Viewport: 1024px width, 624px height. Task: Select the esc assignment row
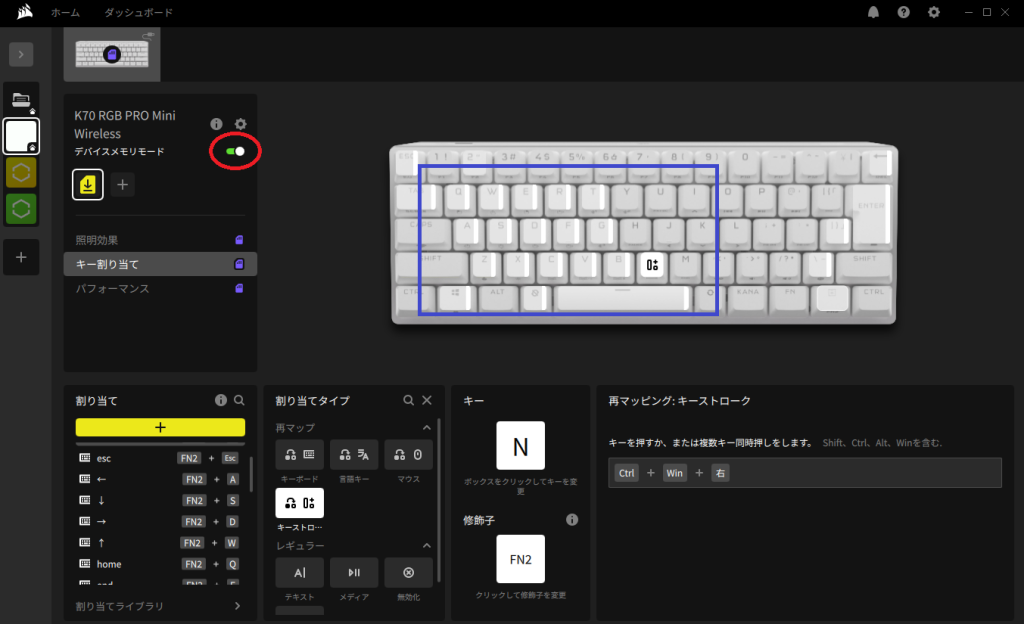pyautogui.click(x=159, y=458)
